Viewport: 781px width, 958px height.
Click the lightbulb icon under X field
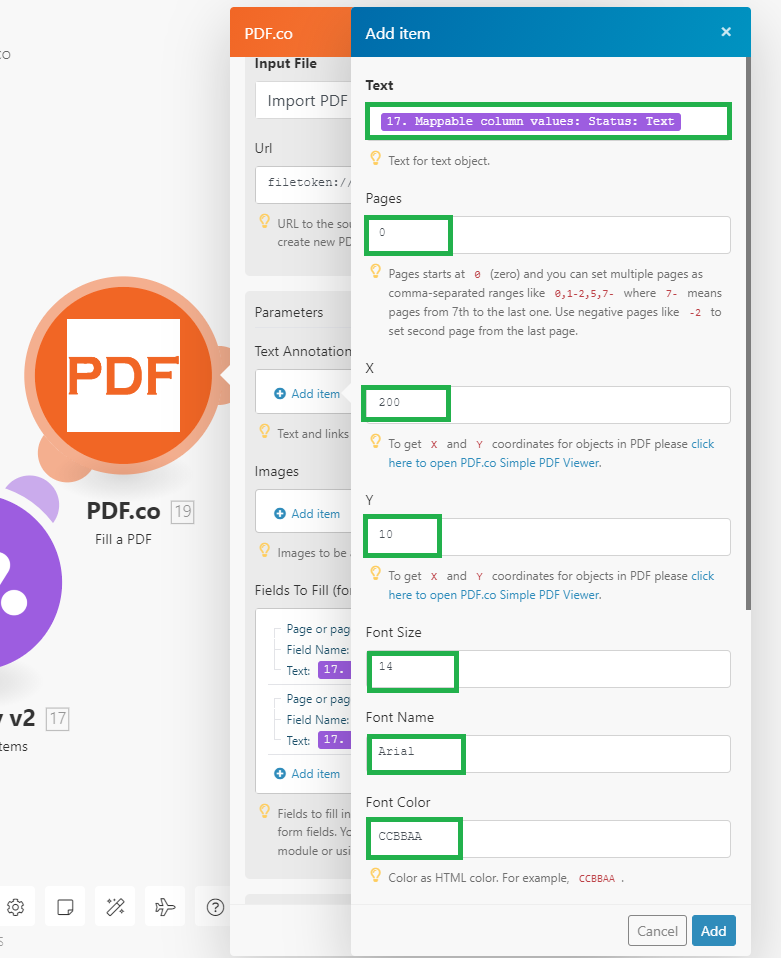[376, 441]
